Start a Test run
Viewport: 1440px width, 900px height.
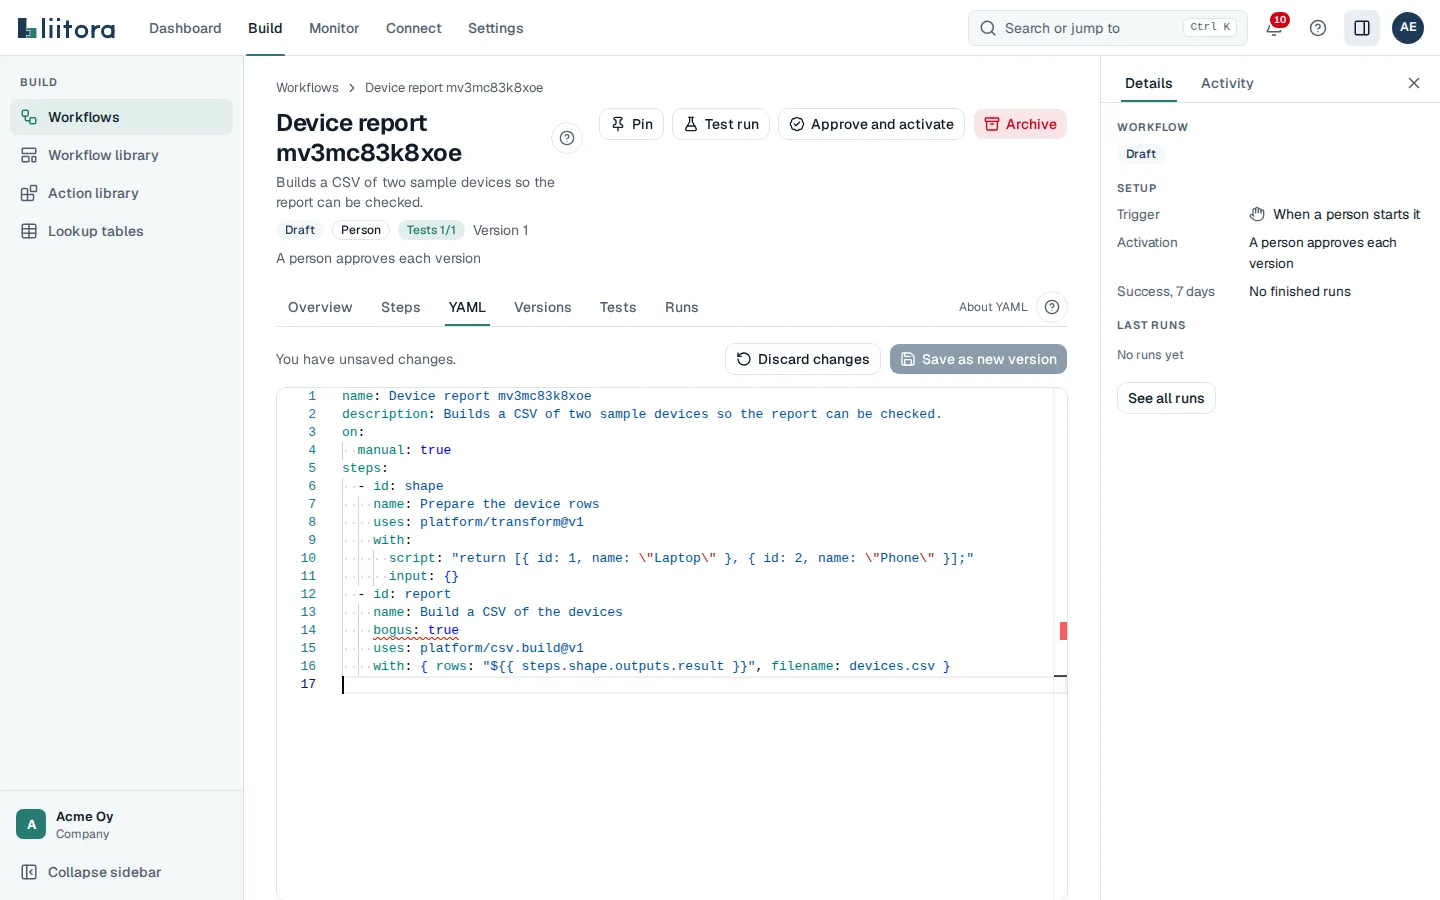coord(721,124)
